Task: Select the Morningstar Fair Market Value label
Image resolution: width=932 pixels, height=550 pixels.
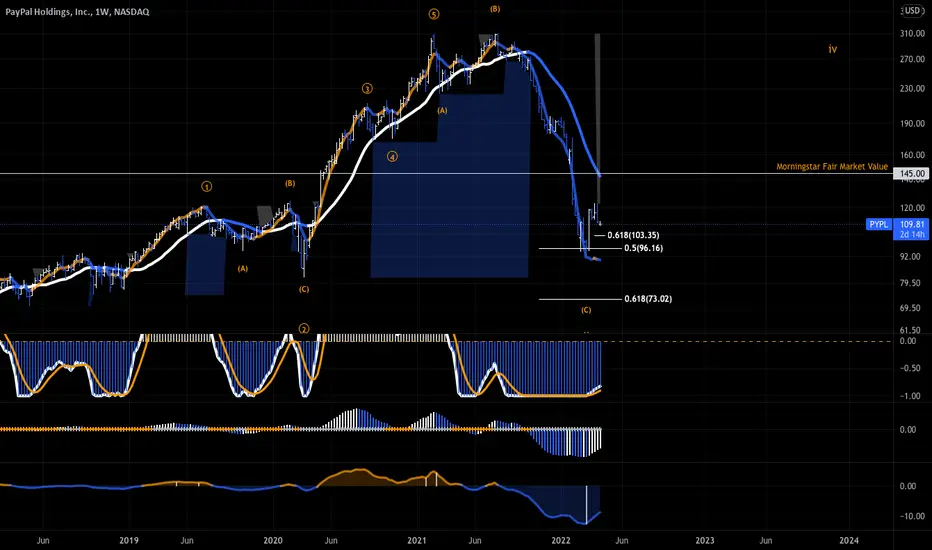Action: click(832, 166)
